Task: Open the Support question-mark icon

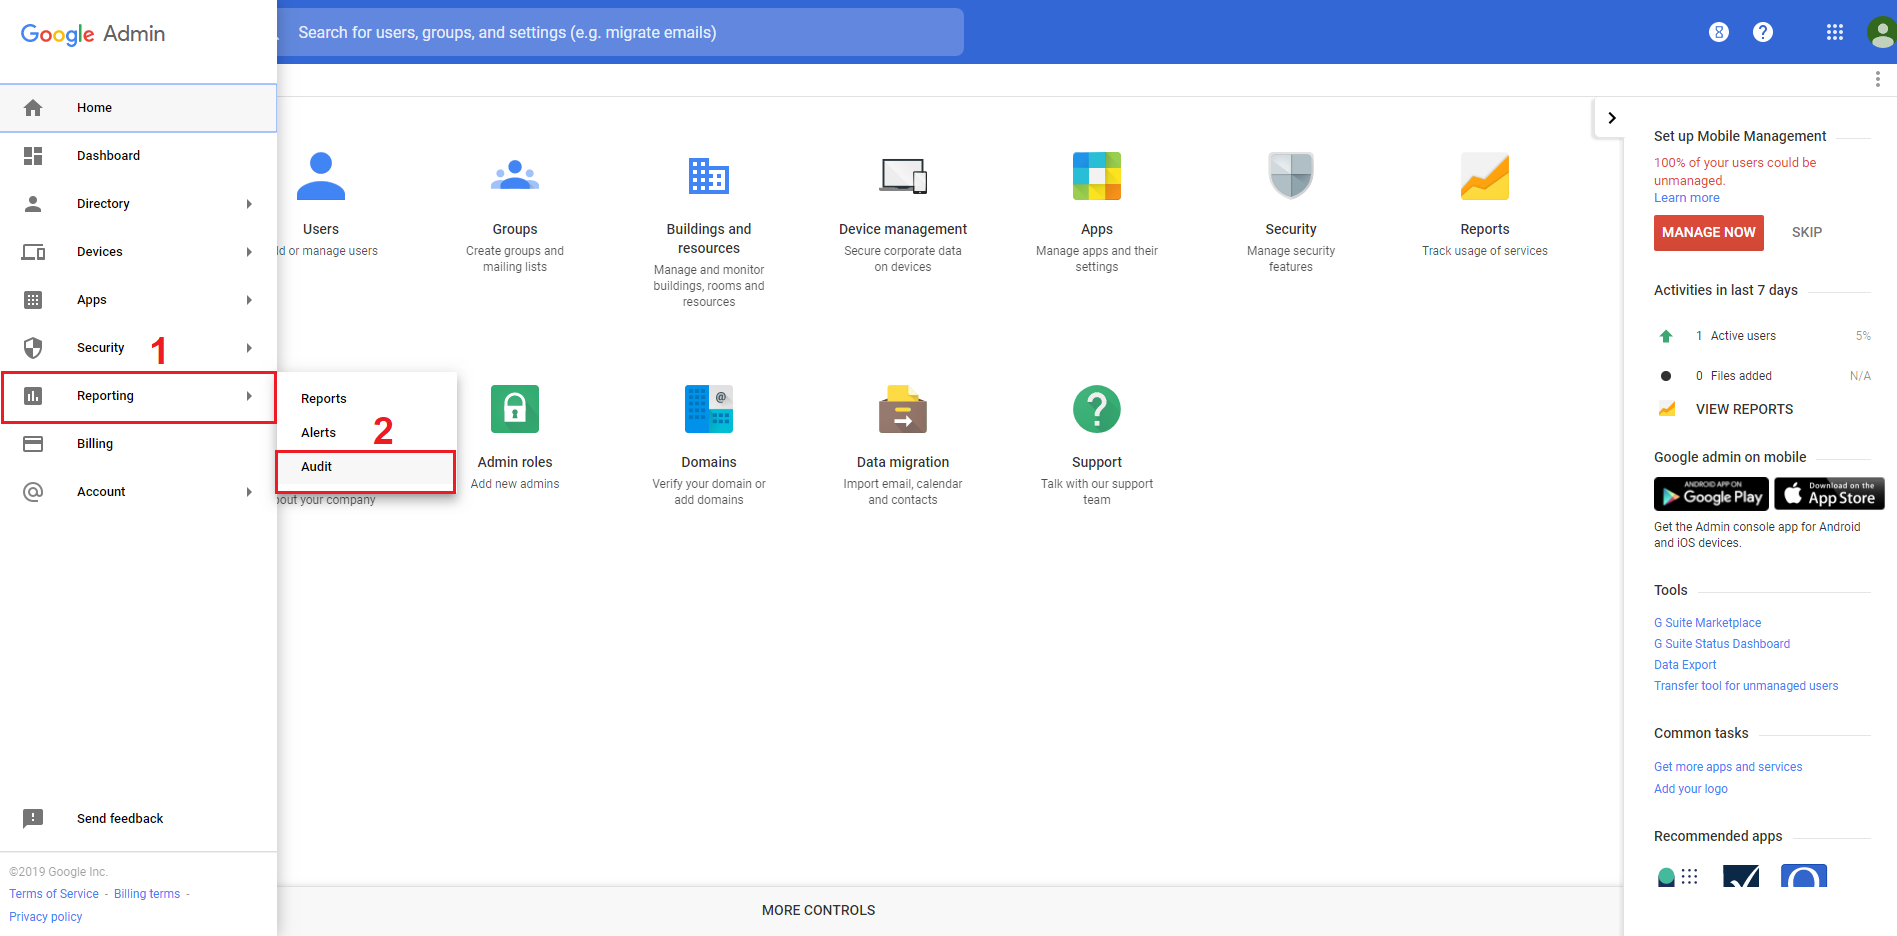Action: (x=1097, y=409)
